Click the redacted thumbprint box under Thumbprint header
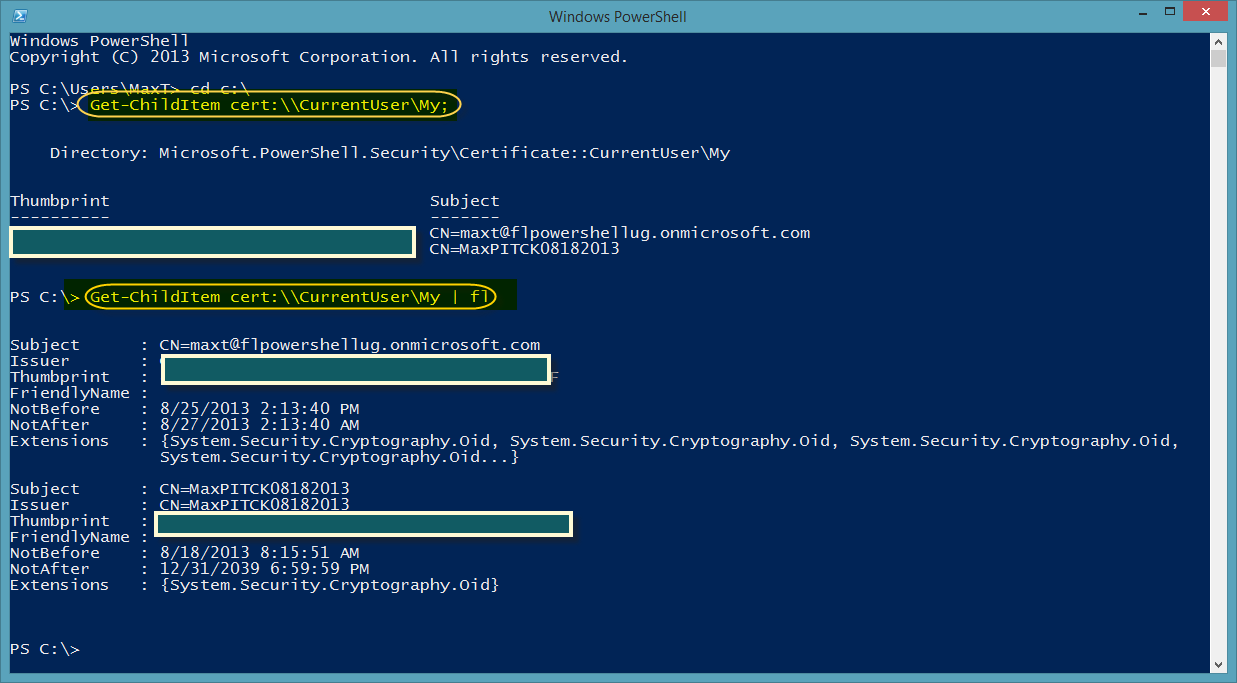Image resolution: width=1237 pixels, height=683 pixels. click(x=212, y=242)
